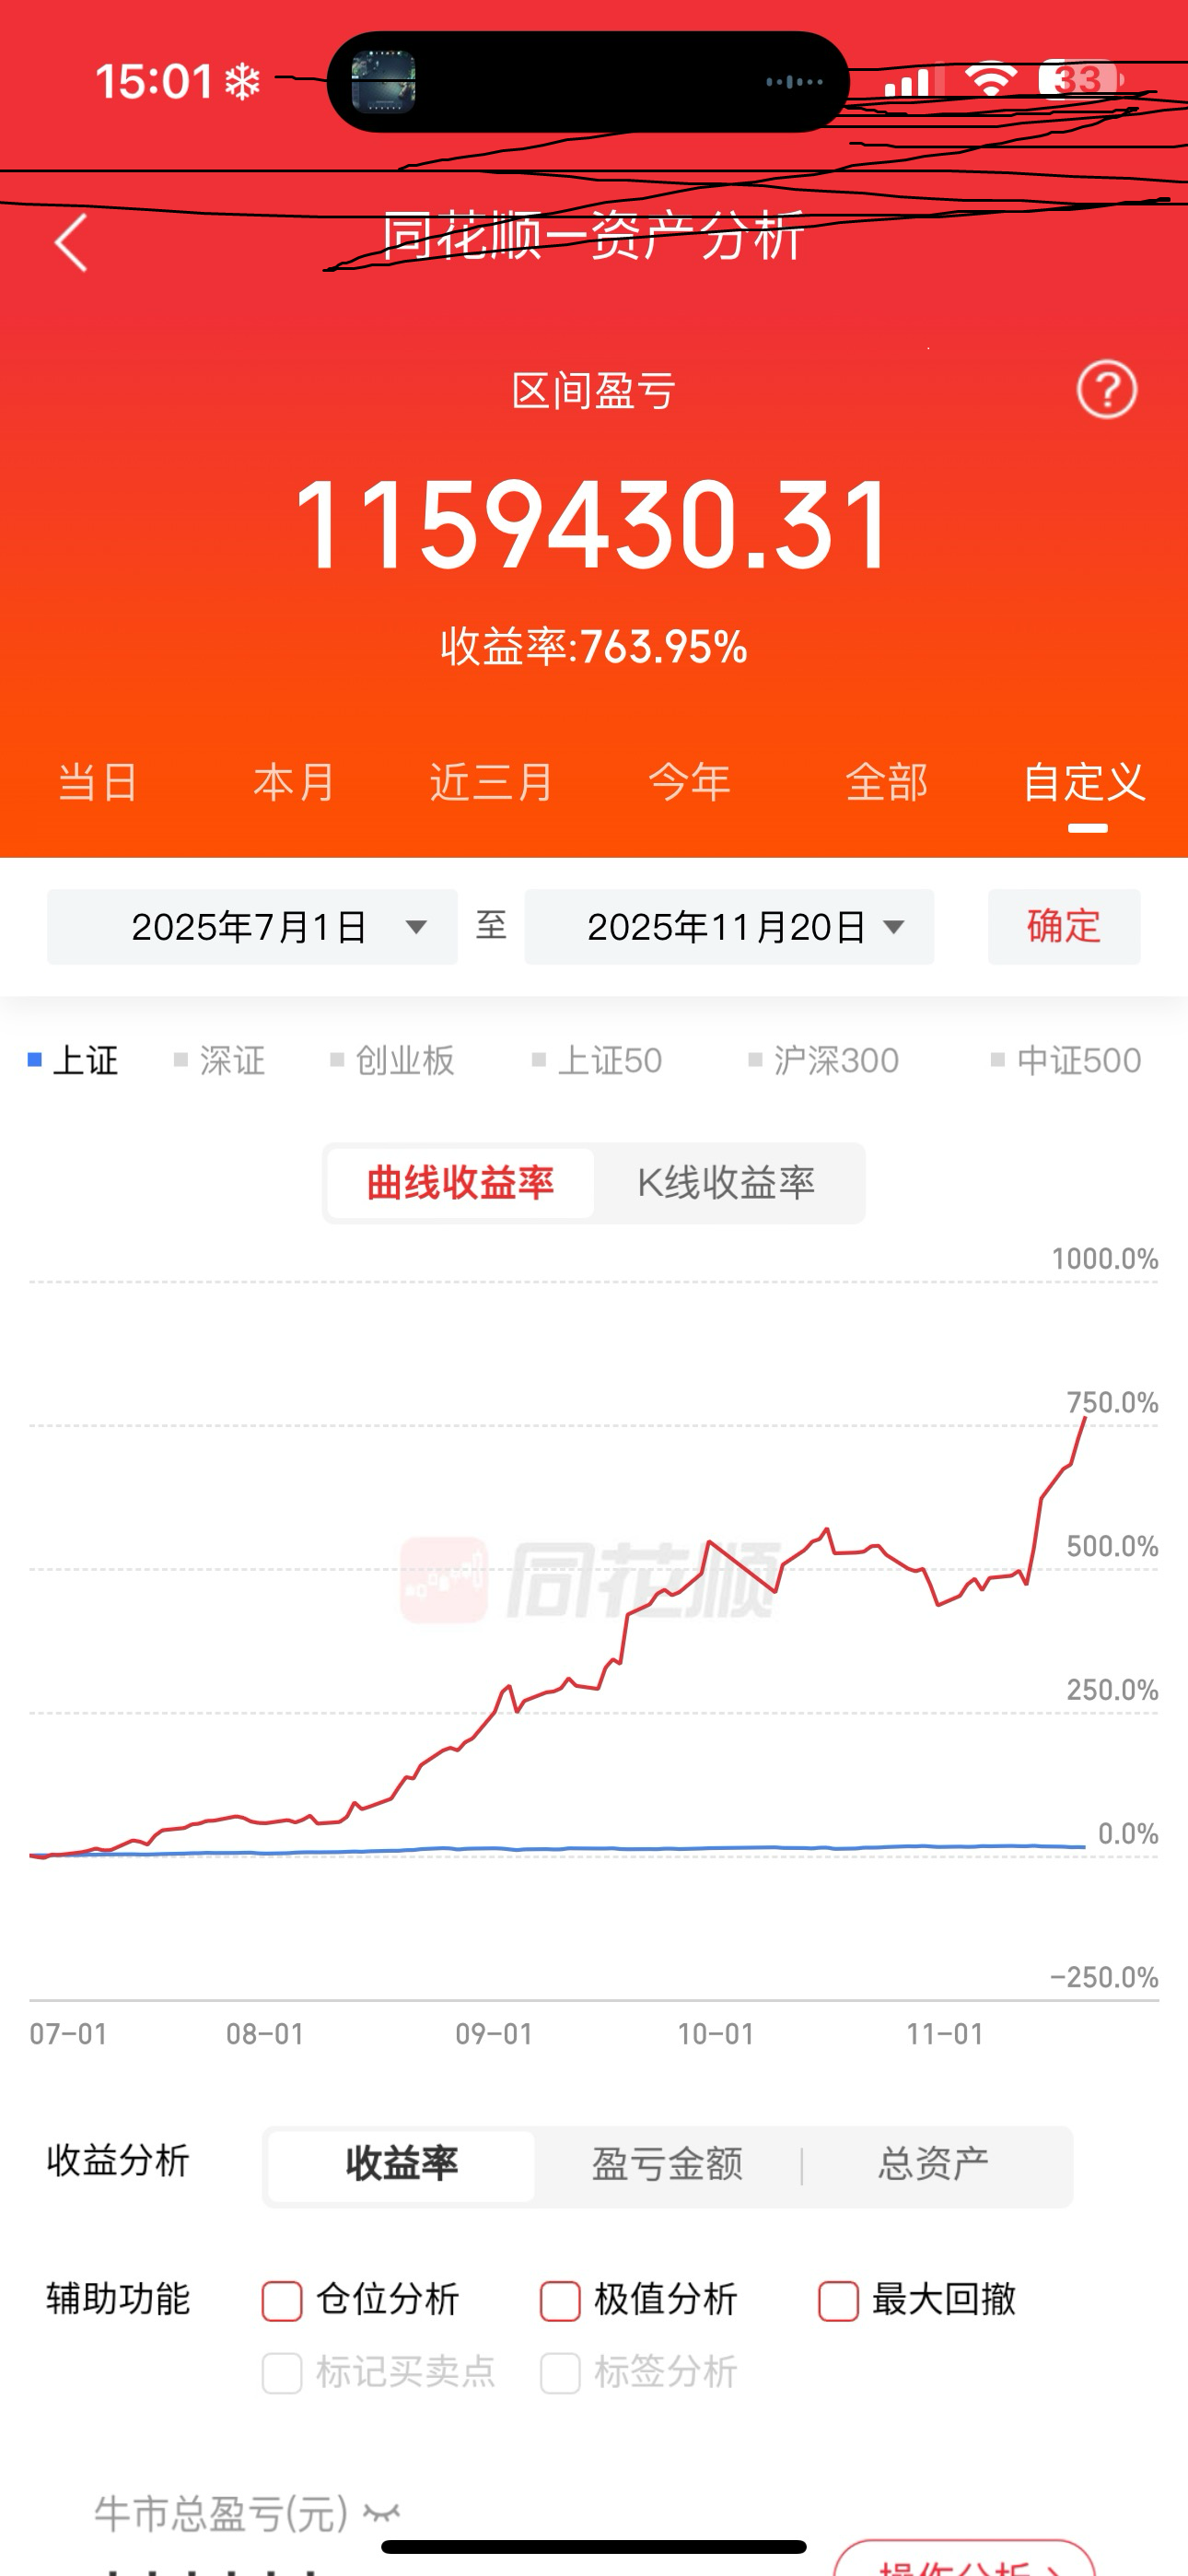Screen dimensions: 1188x2576
Task: Switch to the 今年 tab
Action: 689,782
